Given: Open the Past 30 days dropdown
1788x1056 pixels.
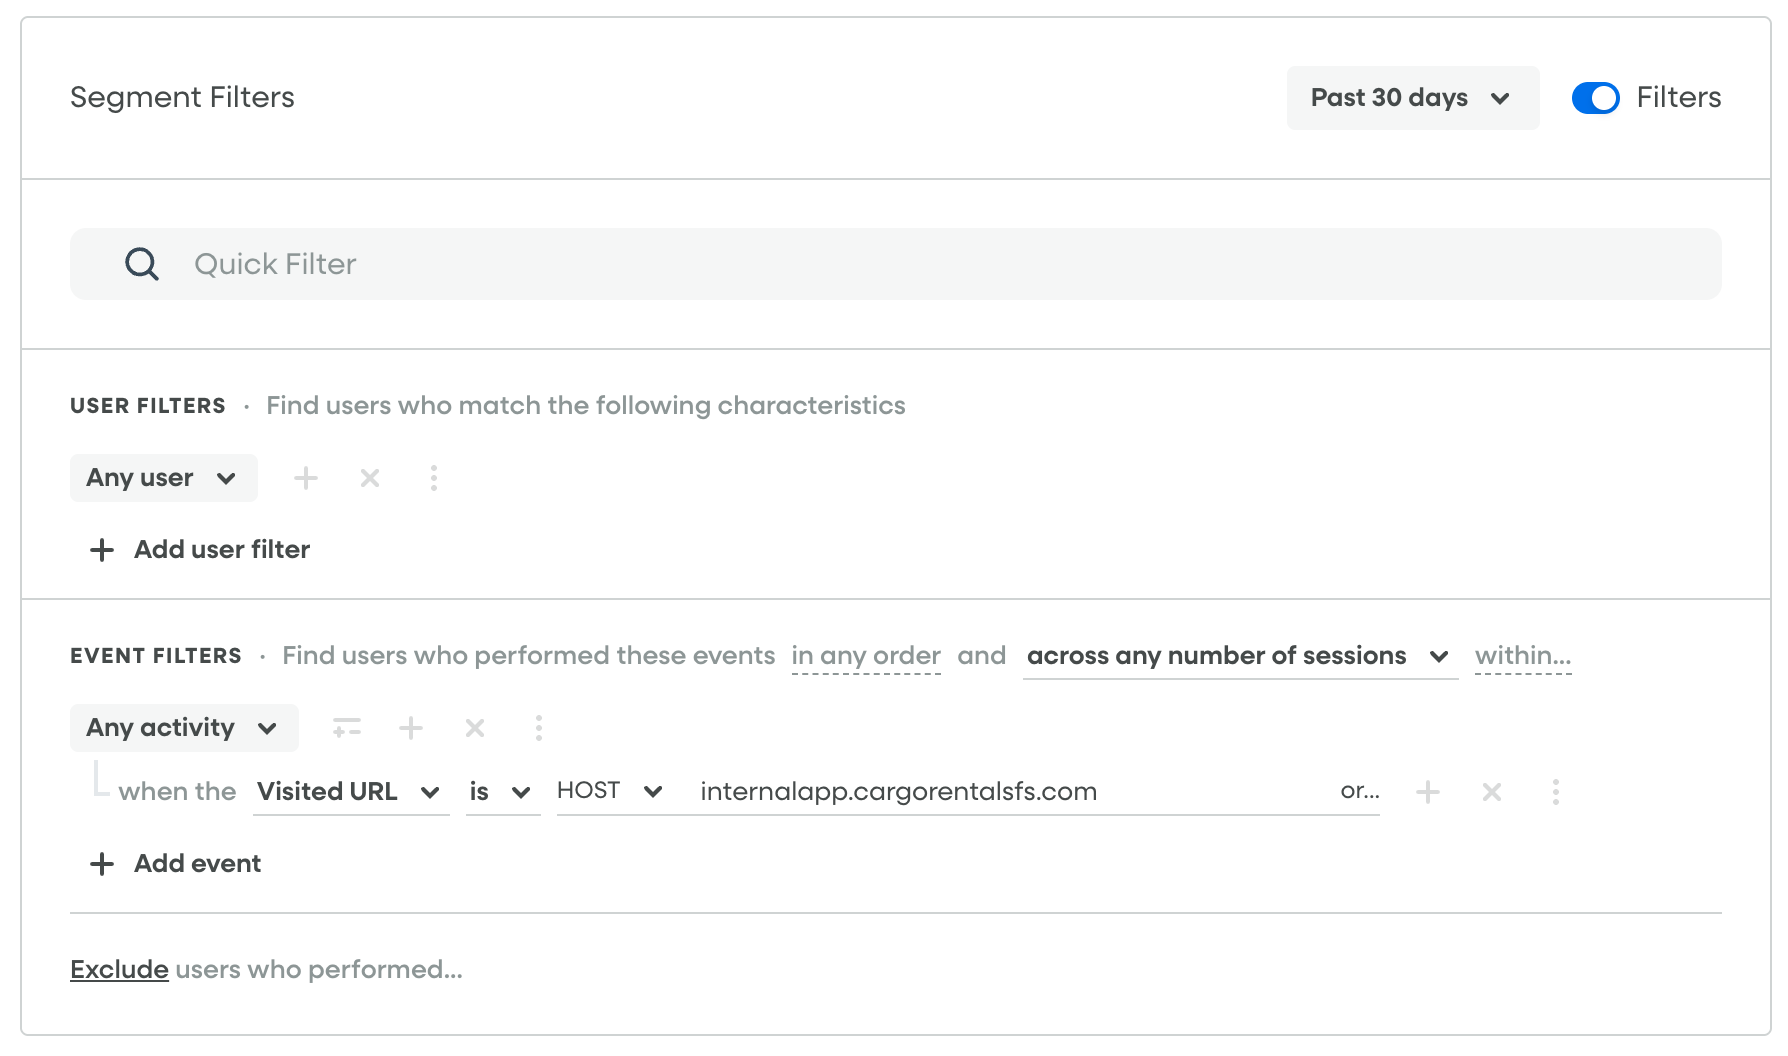Looking at the screenshot, I should coord(1411,98).
